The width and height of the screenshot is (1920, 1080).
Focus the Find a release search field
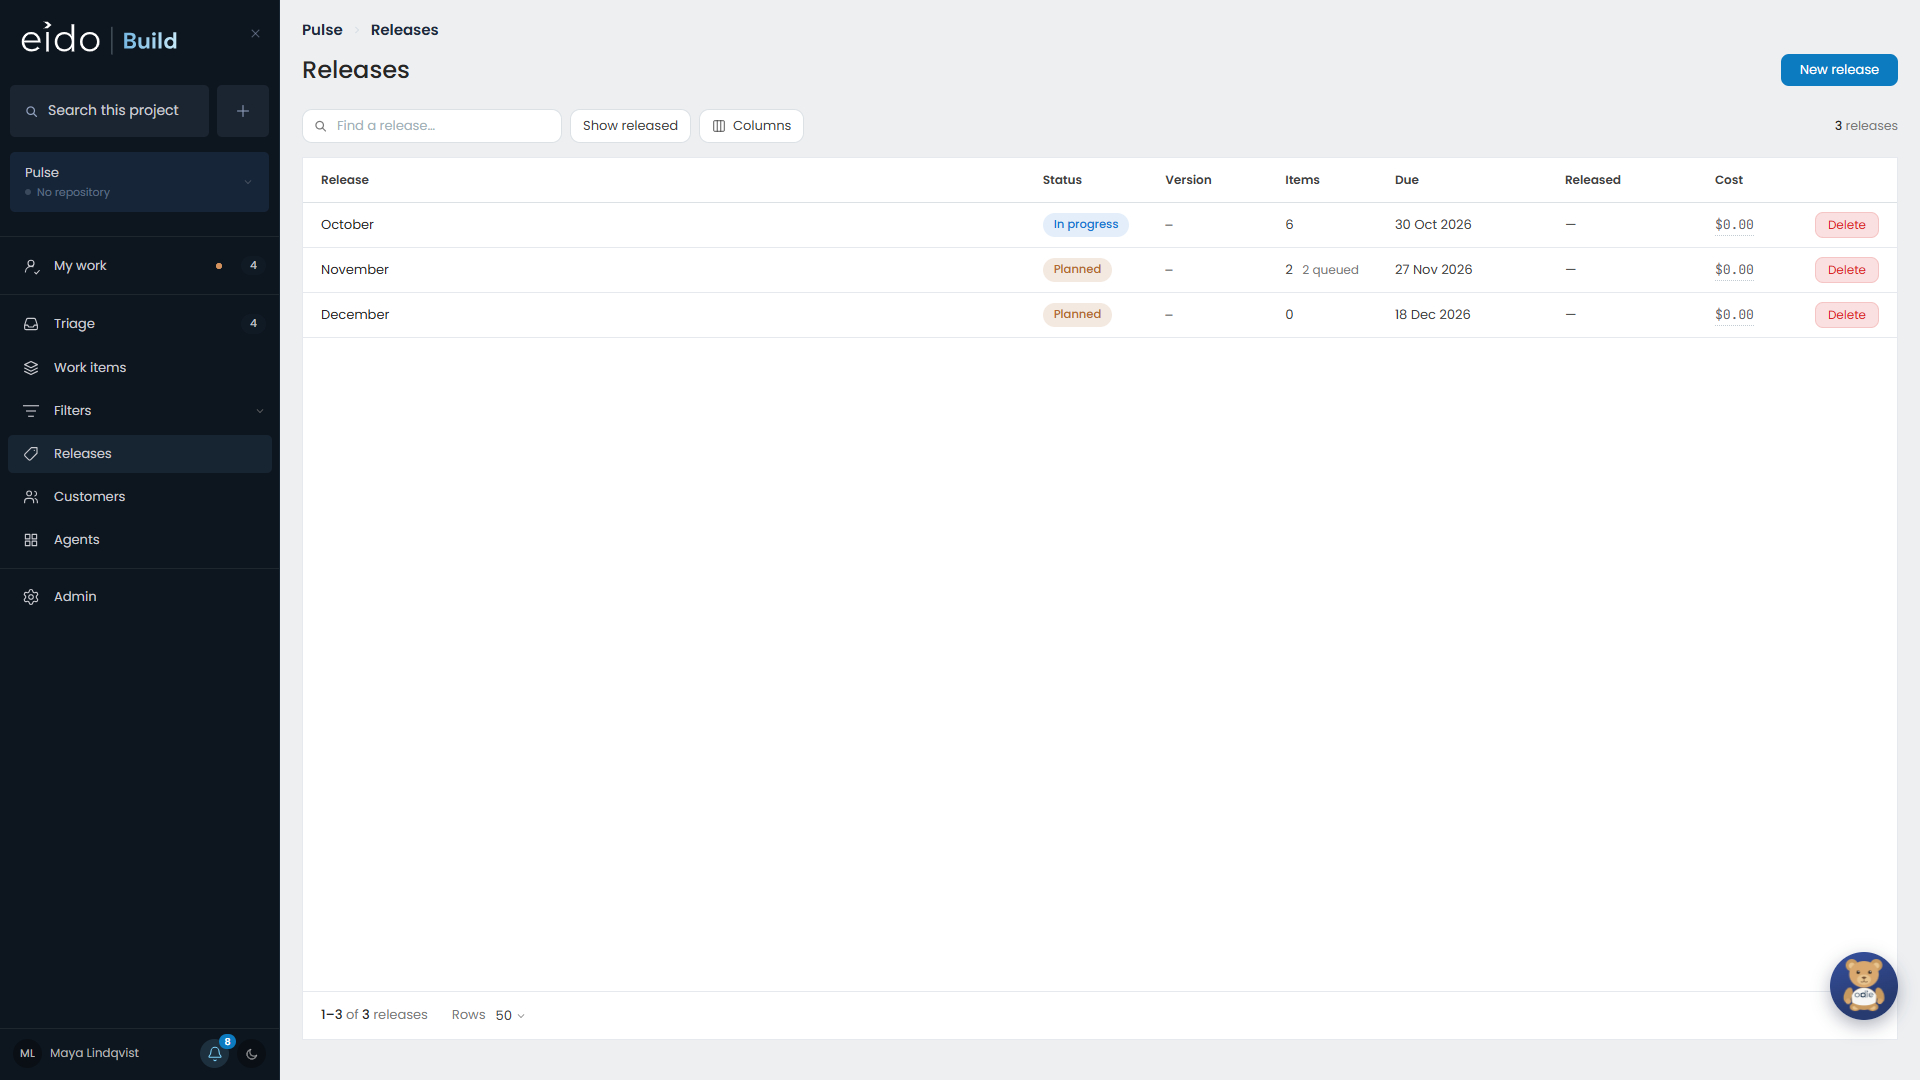(x=432, y=126)
